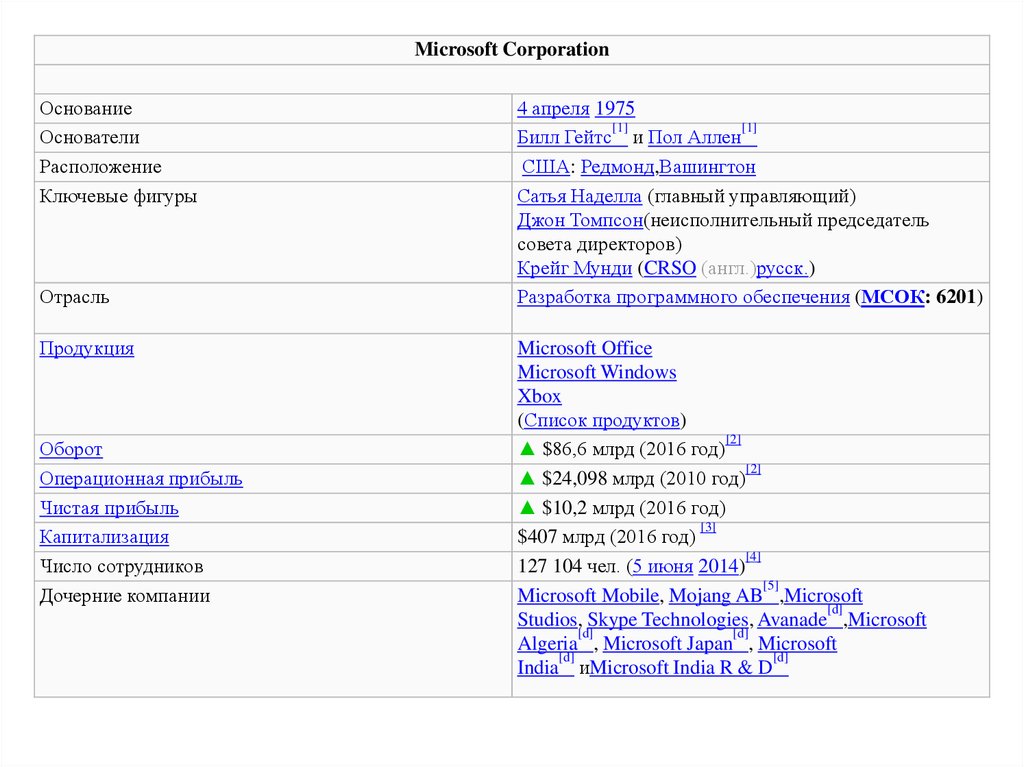Click the green revenue increase triangle
The width and height of the screenshot is (1024, 767).
point(526,450)
